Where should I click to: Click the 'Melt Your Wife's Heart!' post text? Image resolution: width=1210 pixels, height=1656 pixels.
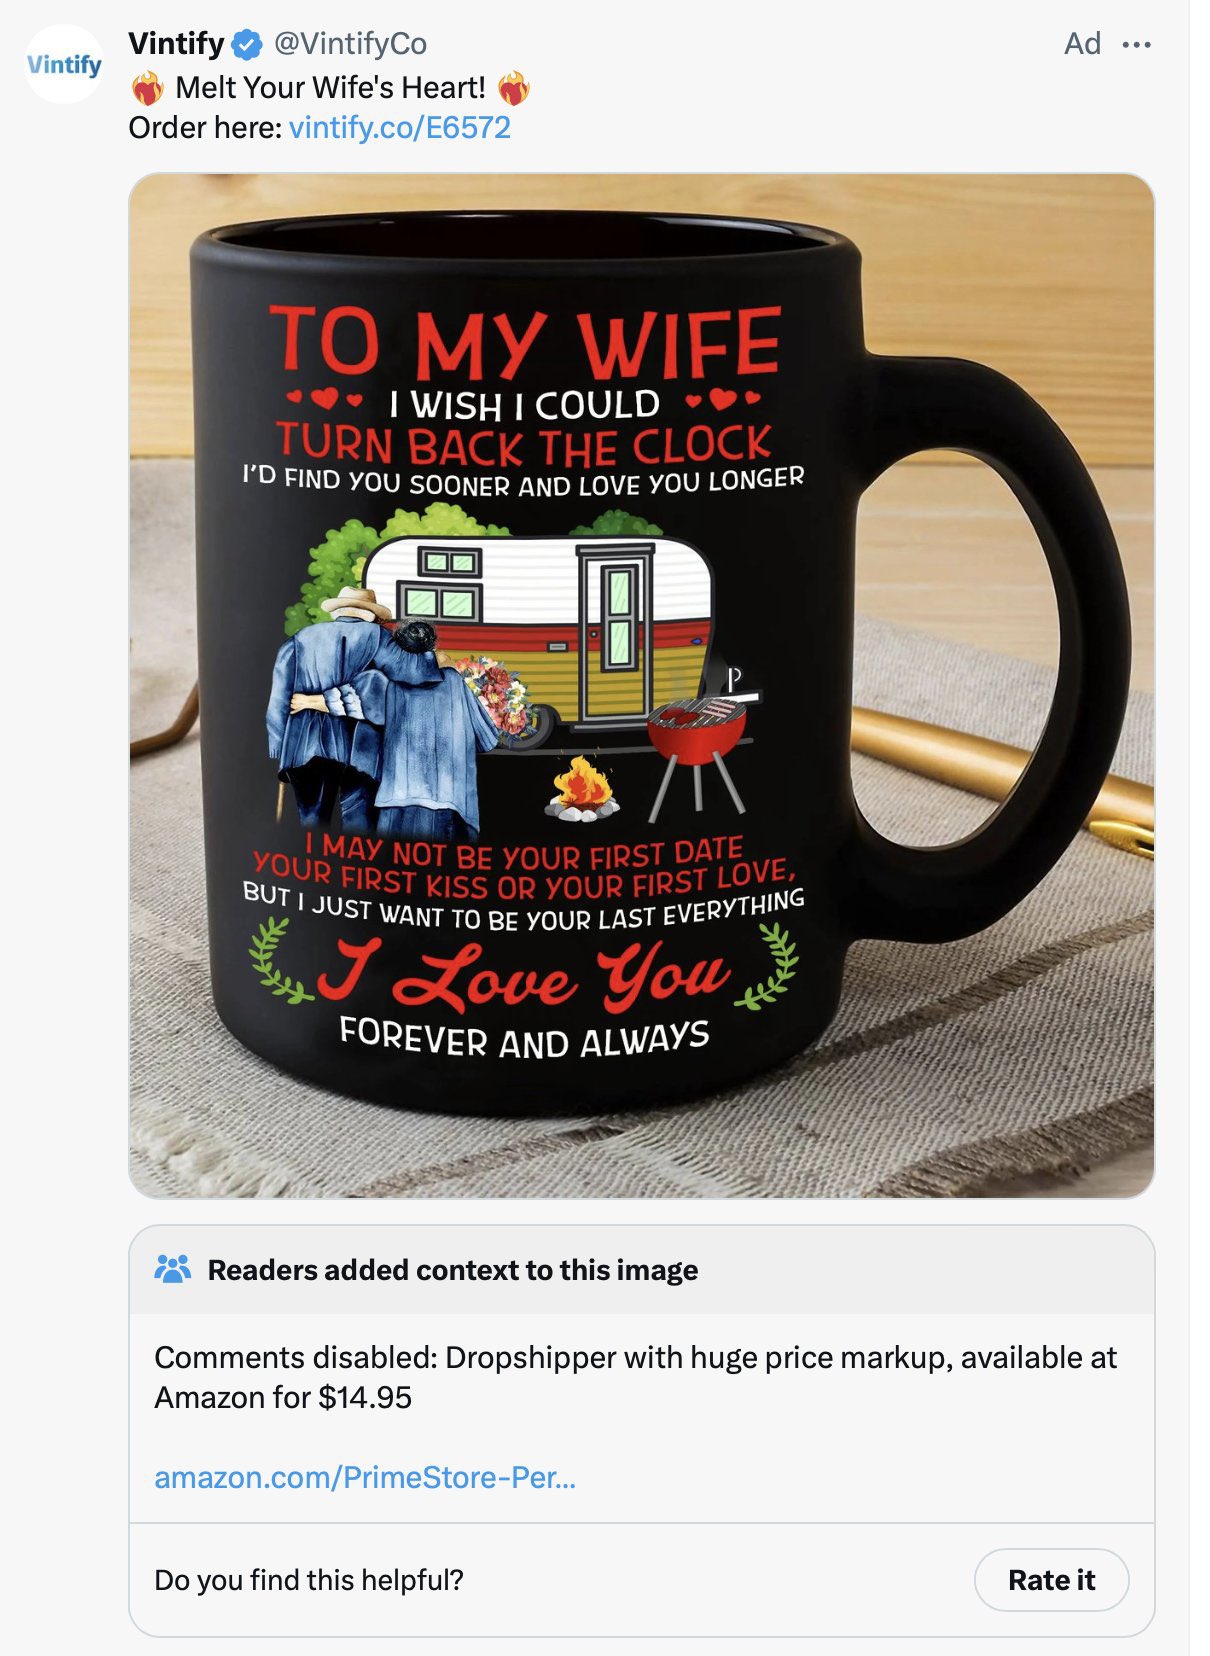pos(330,88)
